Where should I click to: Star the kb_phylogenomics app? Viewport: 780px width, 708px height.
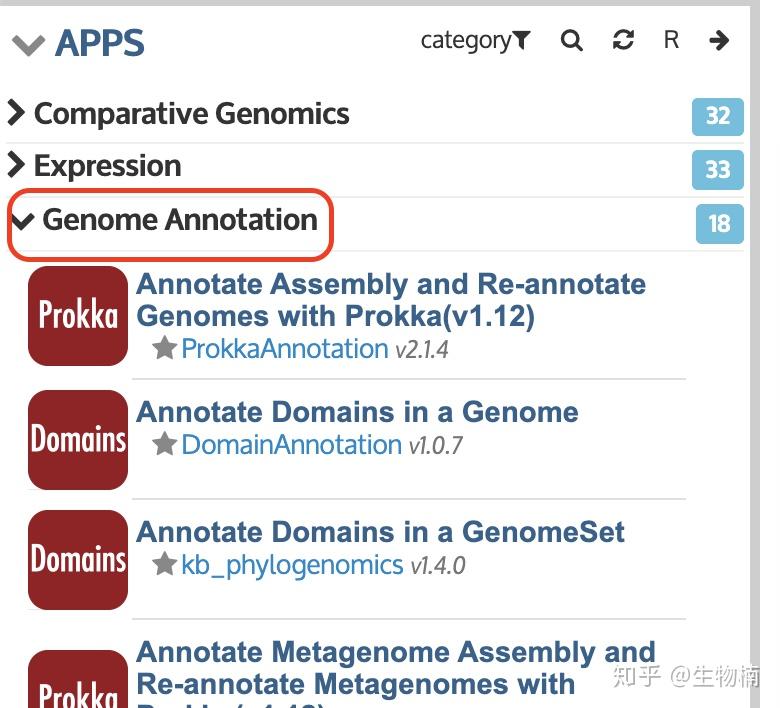(x=165, y=565)
